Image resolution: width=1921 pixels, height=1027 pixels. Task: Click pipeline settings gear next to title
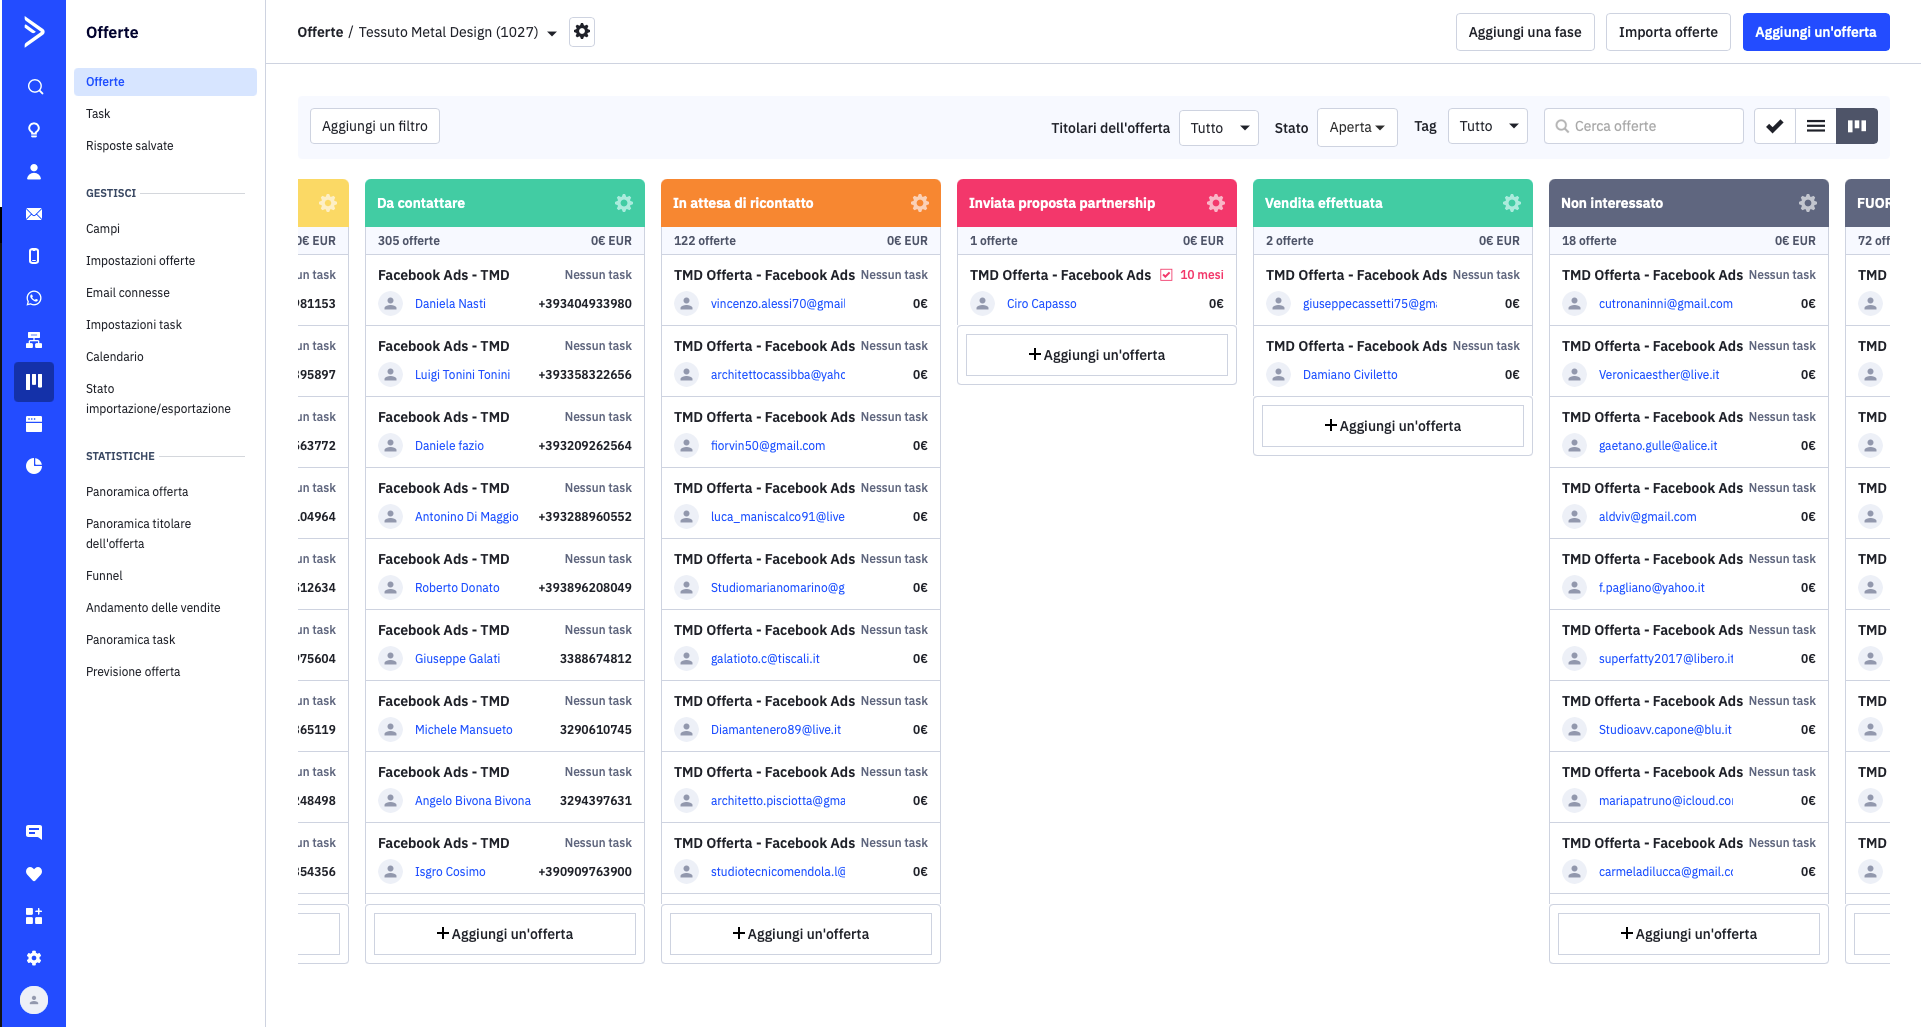[582, 32]
